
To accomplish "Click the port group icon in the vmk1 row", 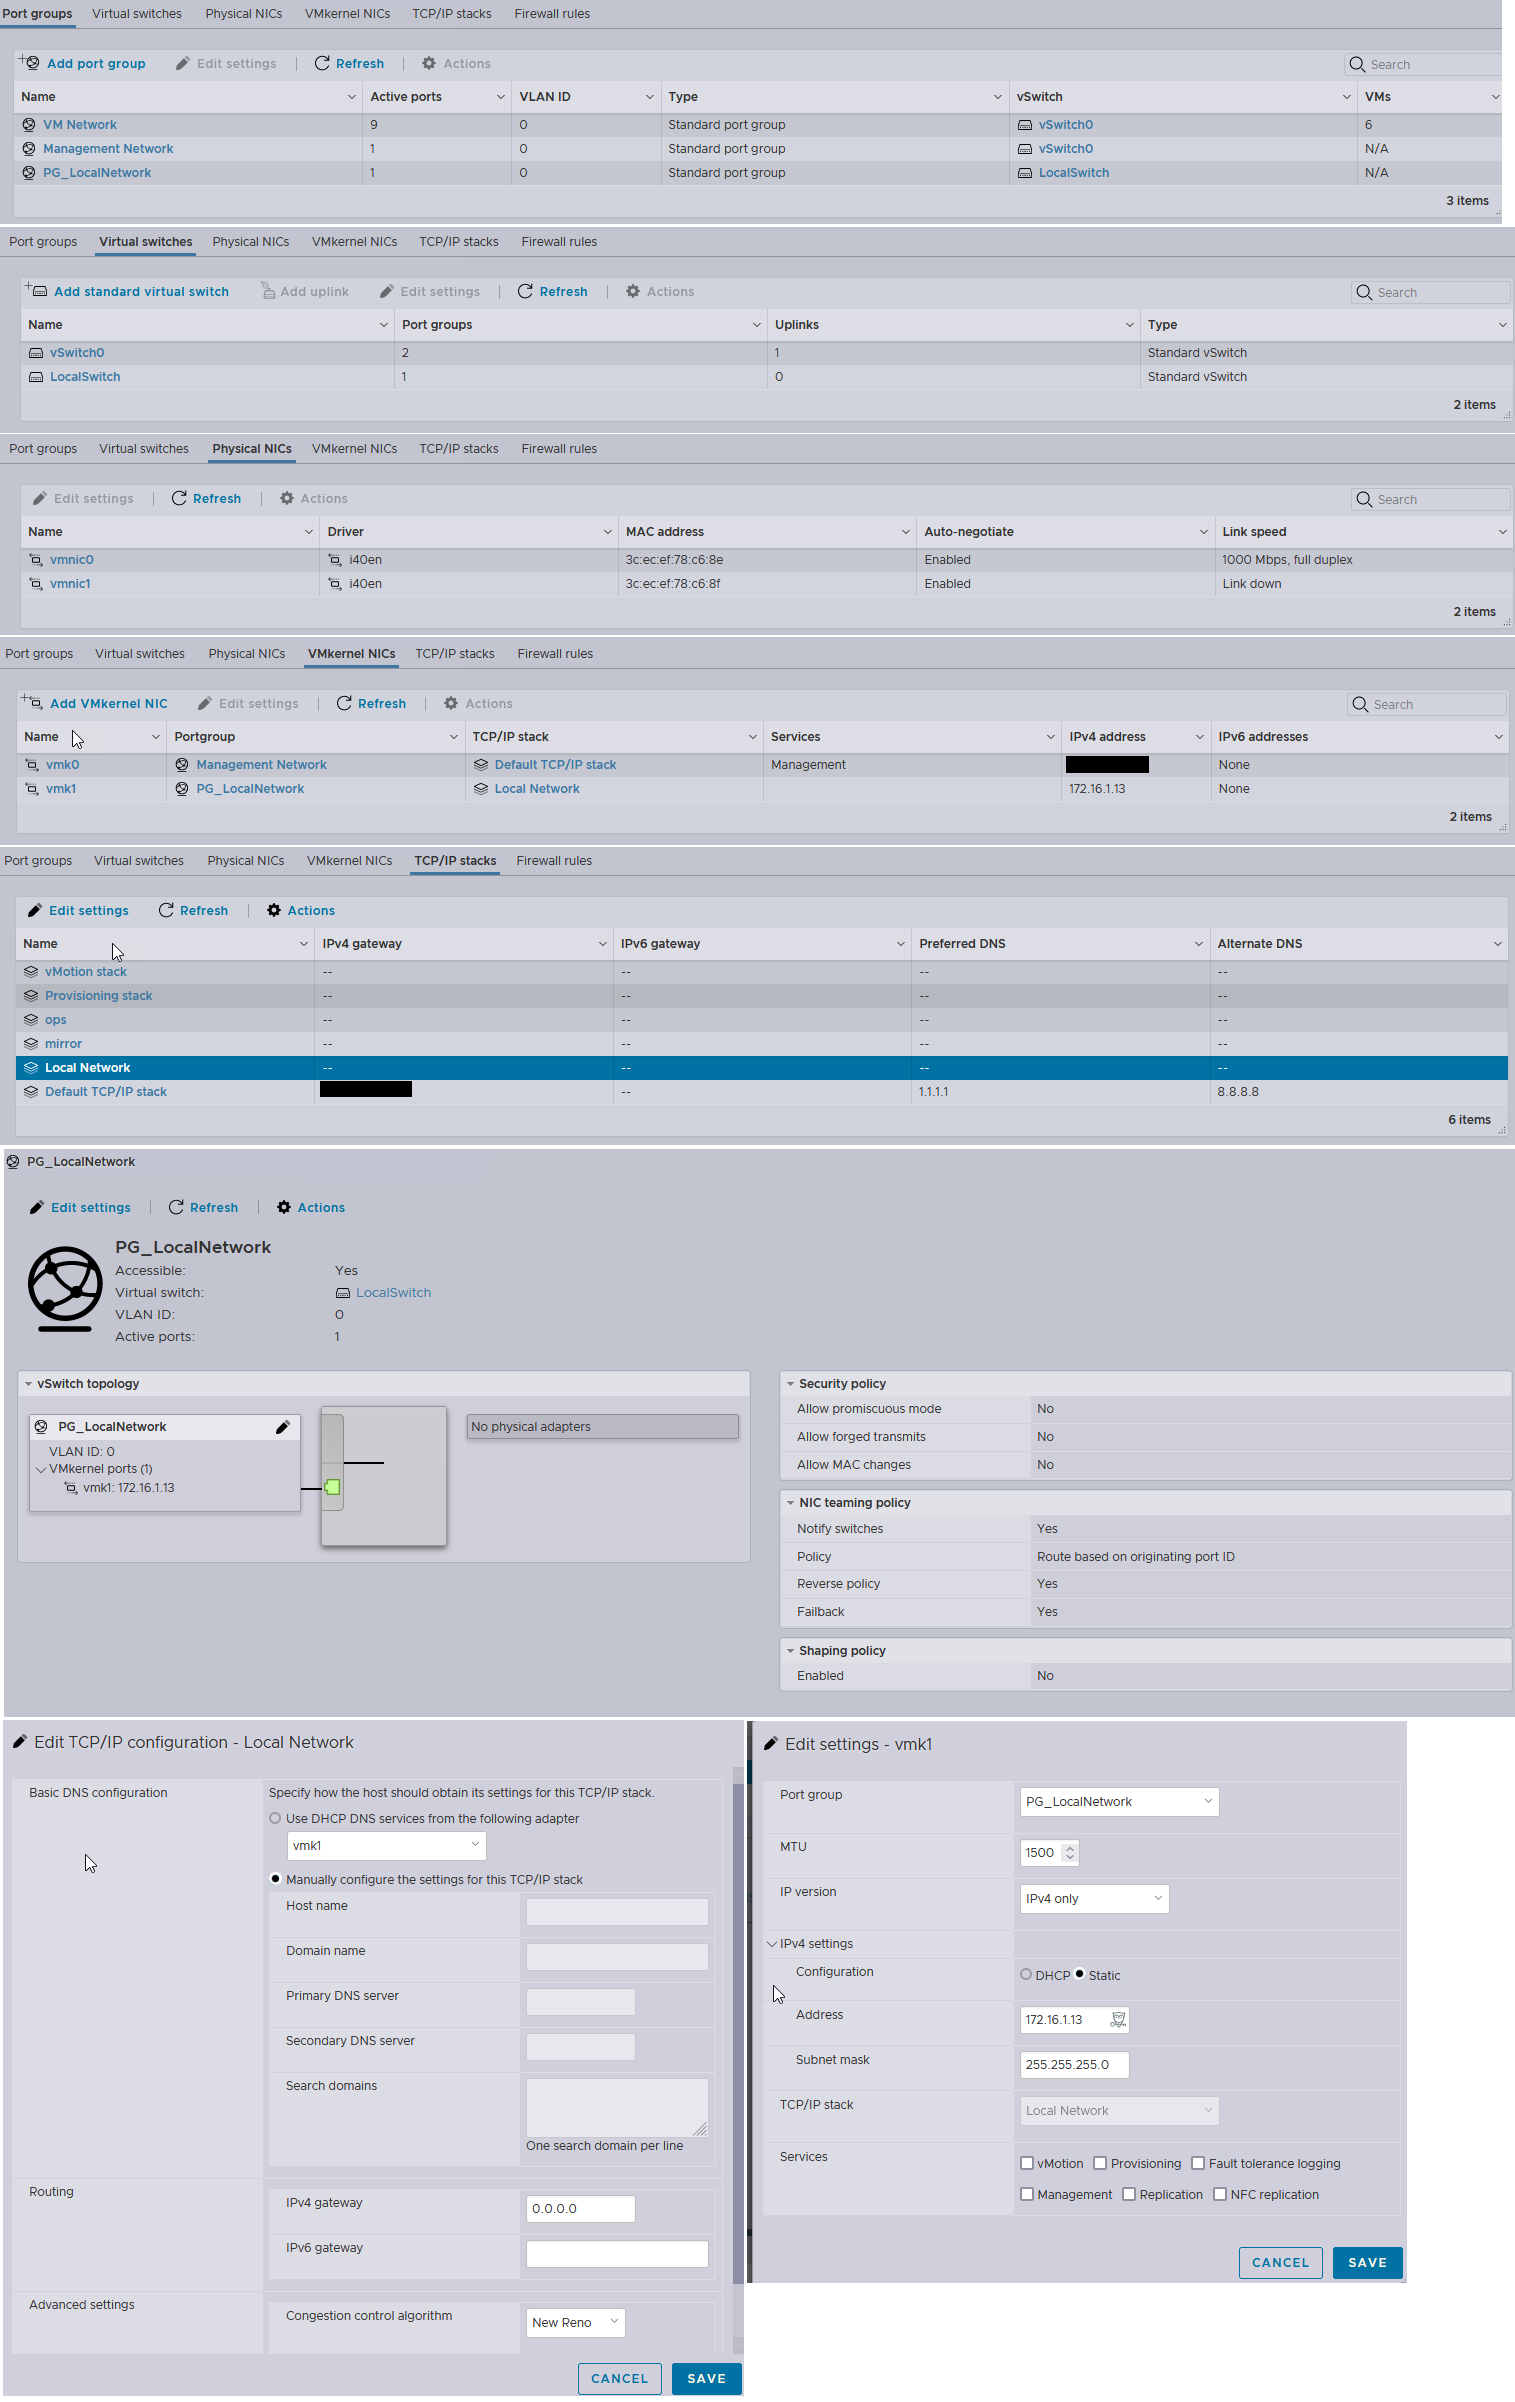I will tap(182, 789).
